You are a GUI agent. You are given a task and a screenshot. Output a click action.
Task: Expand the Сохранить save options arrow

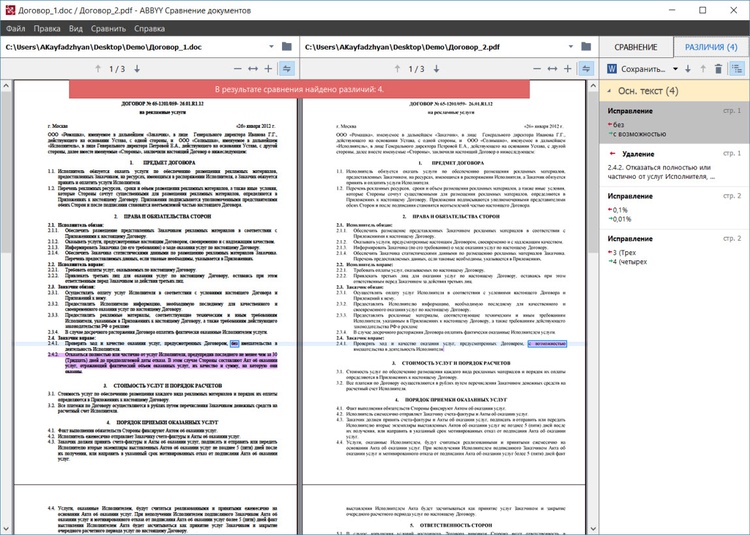pyautogui.click(x=675, y=69)
